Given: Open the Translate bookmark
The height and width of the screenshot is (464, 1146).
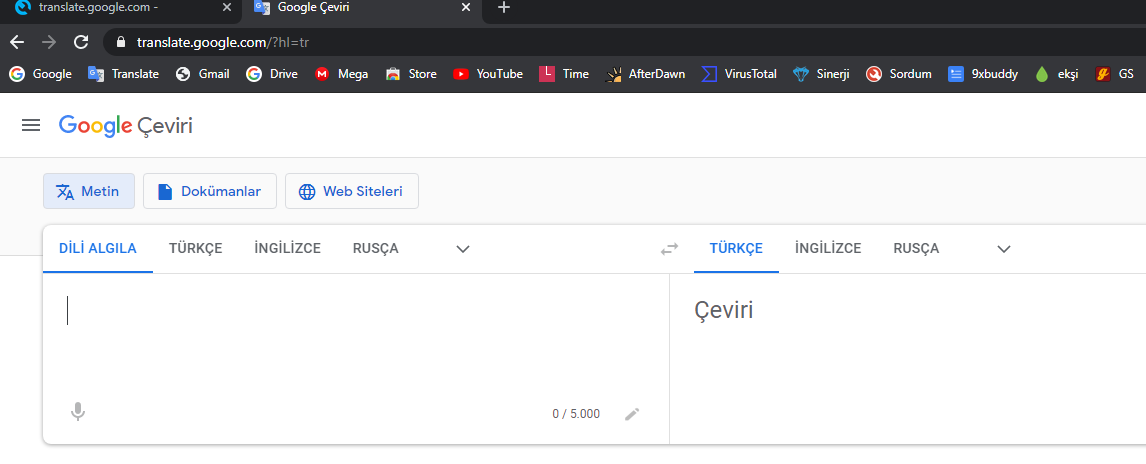Looking at the screenshot, I should pos(124,74).
